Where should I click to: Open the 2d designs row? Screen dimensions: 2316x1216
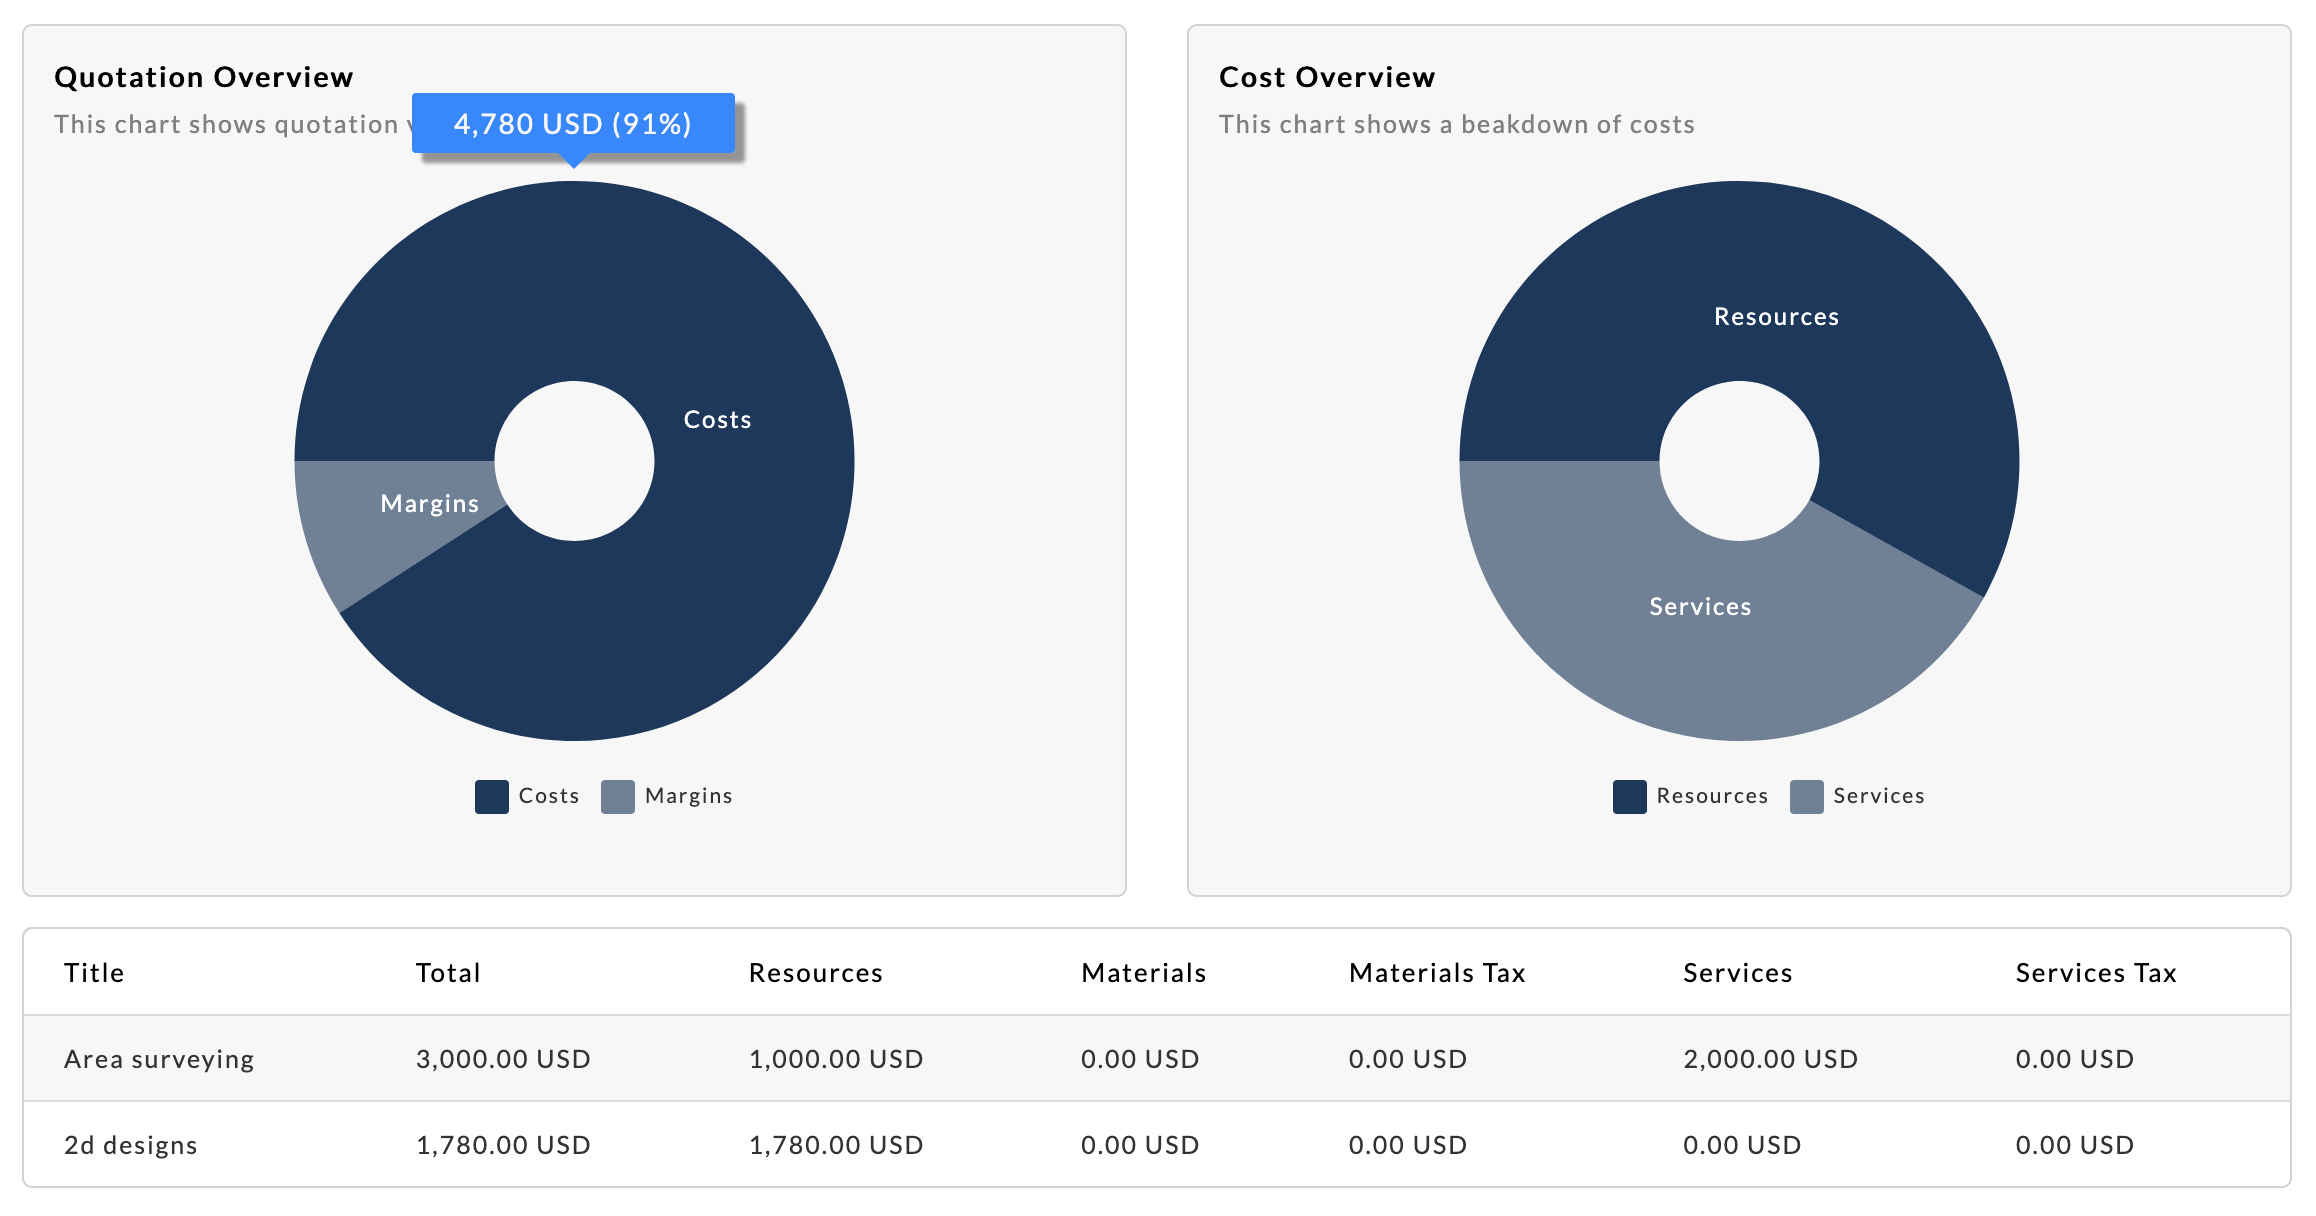pyautogui.click(x=131, y=1144)
